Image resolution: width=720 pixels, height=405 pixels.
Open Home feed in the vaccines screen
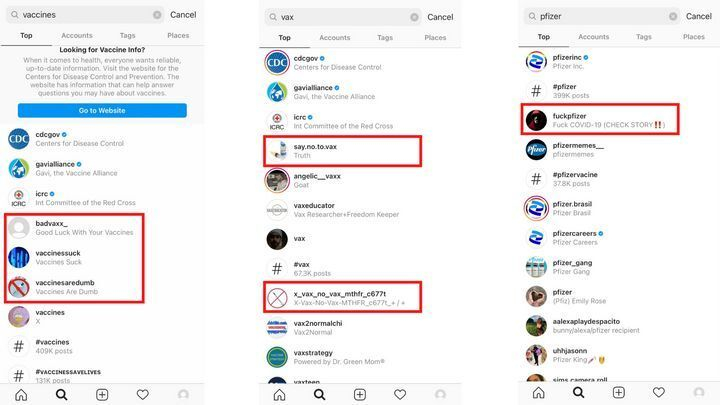21,394
